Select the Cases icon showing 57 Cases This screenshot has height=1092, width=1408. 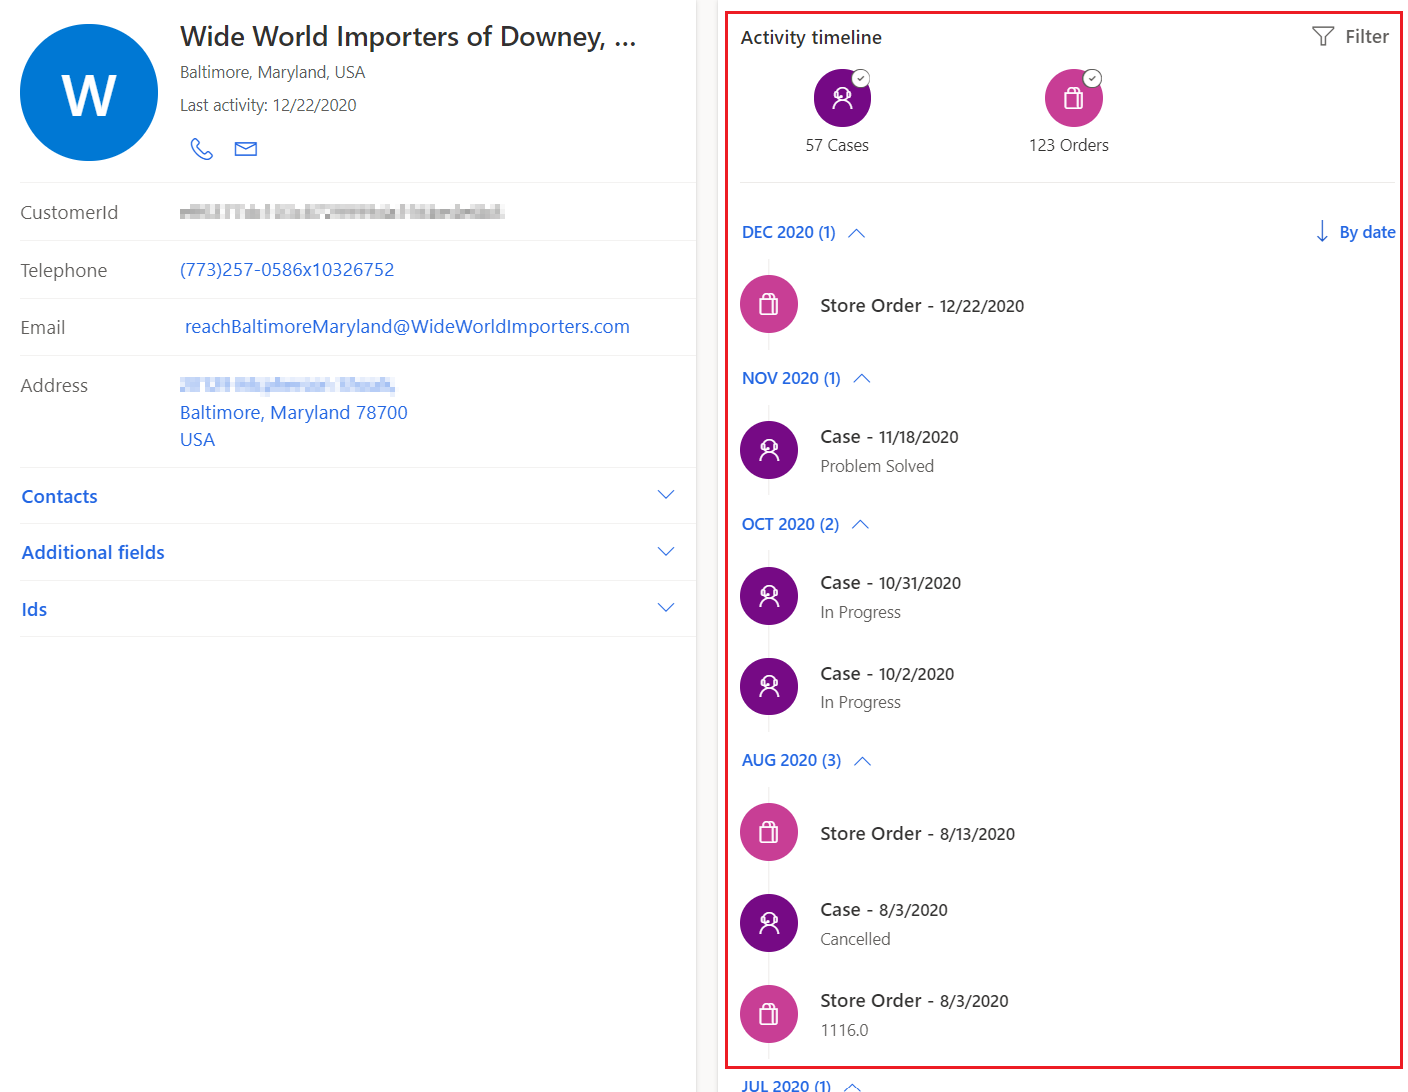(x=841, y=97)
